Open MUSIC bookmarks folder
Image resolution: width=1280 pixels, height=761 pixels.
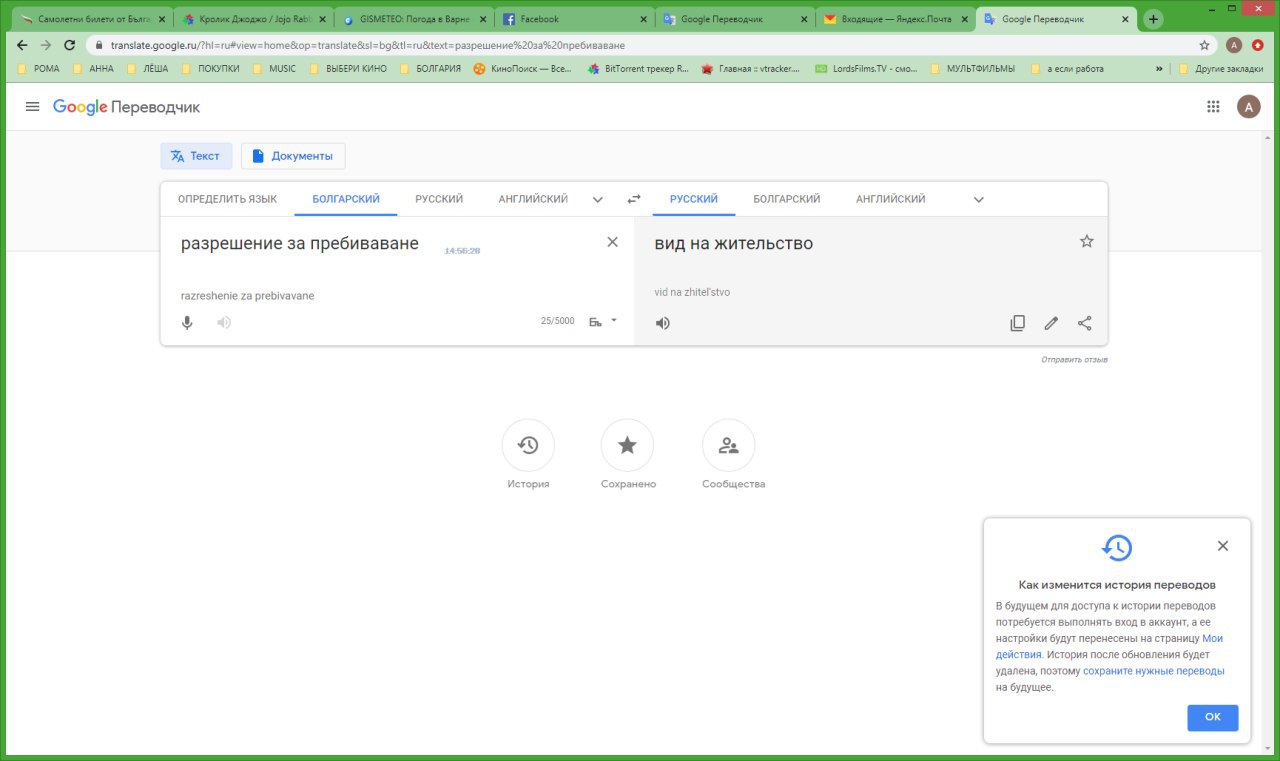(x=274, y=69)
